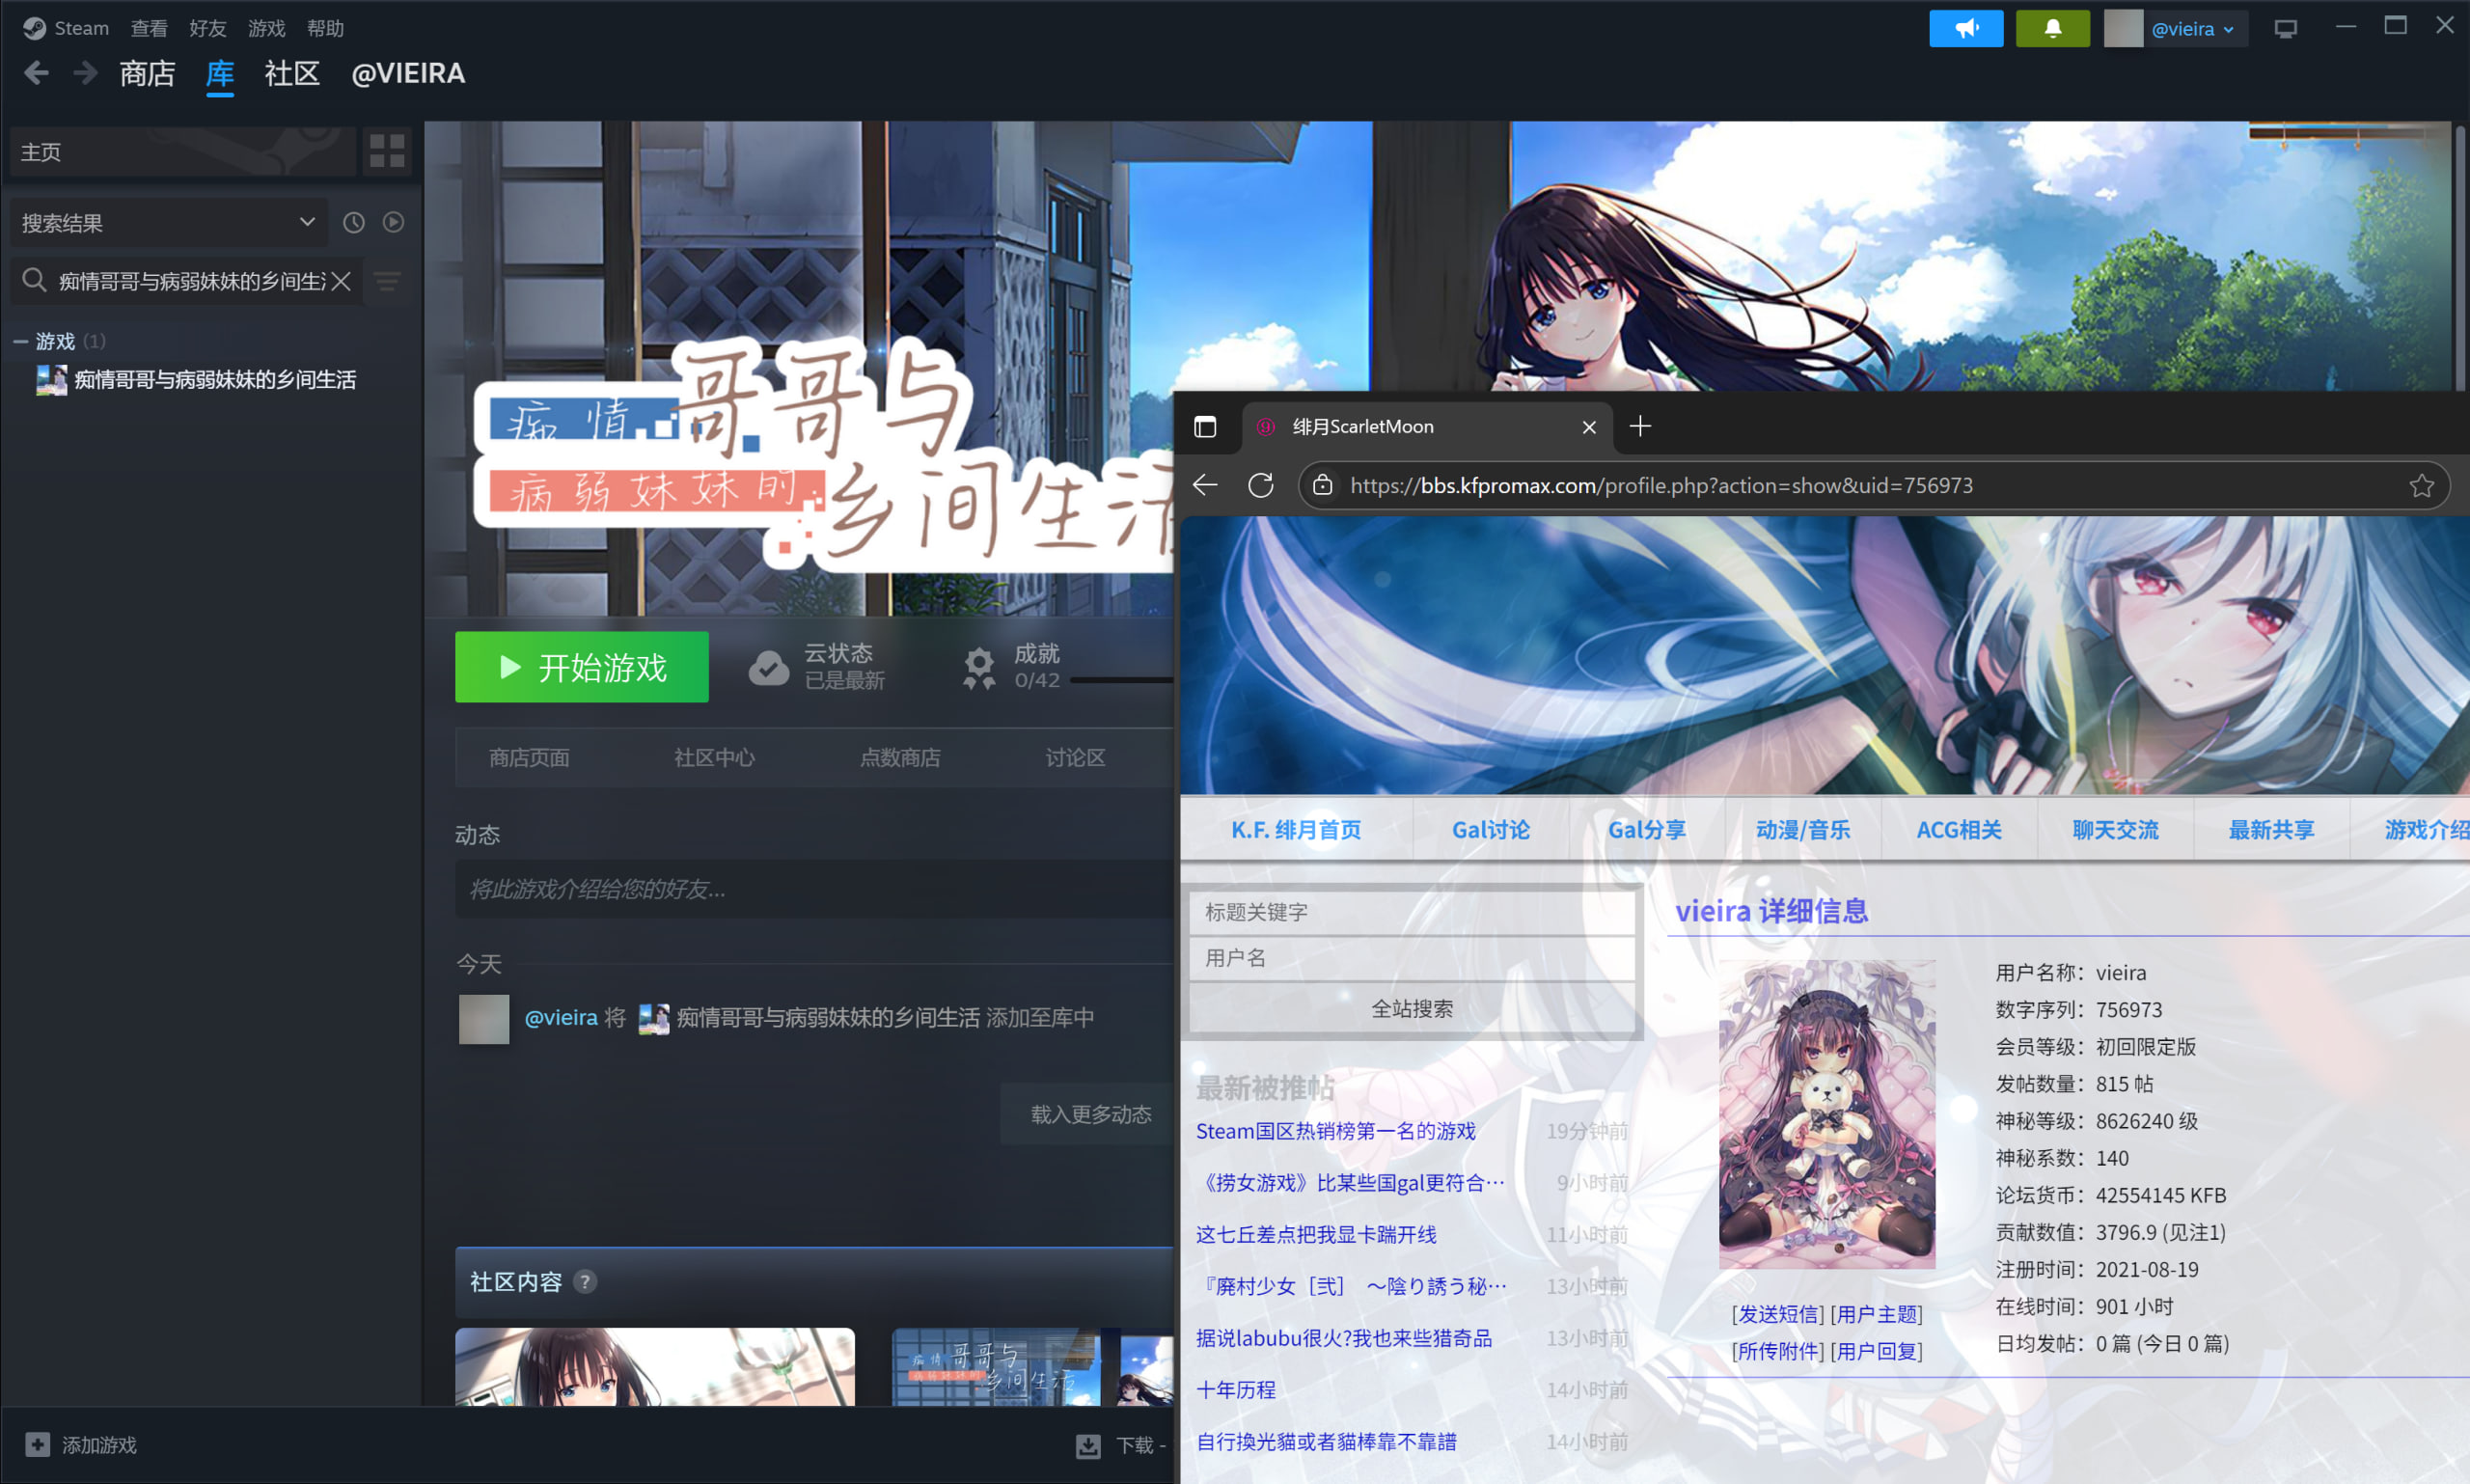The image size is (2470, 1484).
Task: Open the 好友 menu
Action: click(x=207, y=28)
